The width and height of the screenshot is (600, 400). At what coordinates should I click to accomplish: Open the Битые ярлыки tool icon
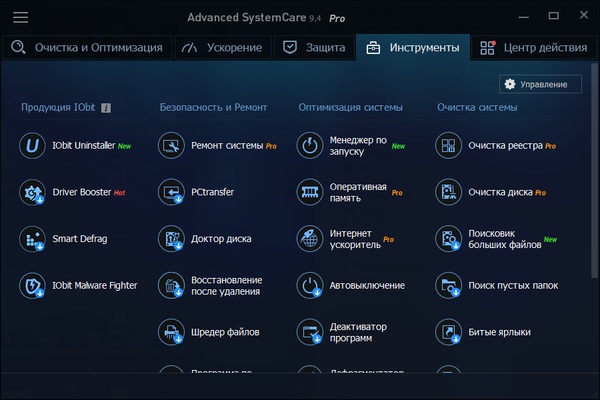tap(448, 332)
